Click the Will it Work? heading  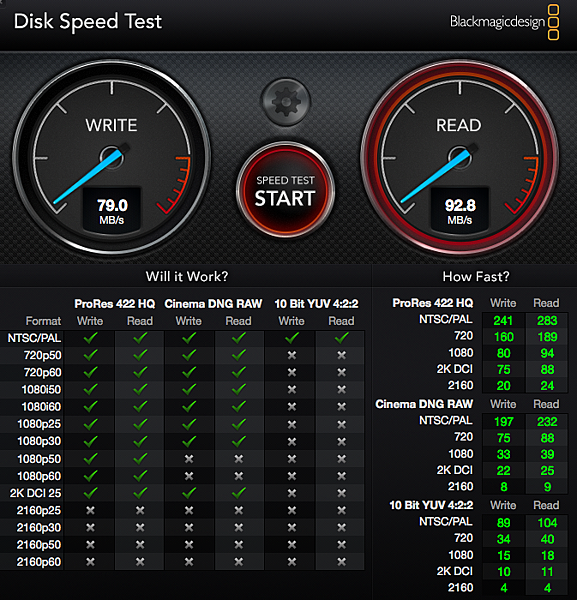tap(187, 276)
